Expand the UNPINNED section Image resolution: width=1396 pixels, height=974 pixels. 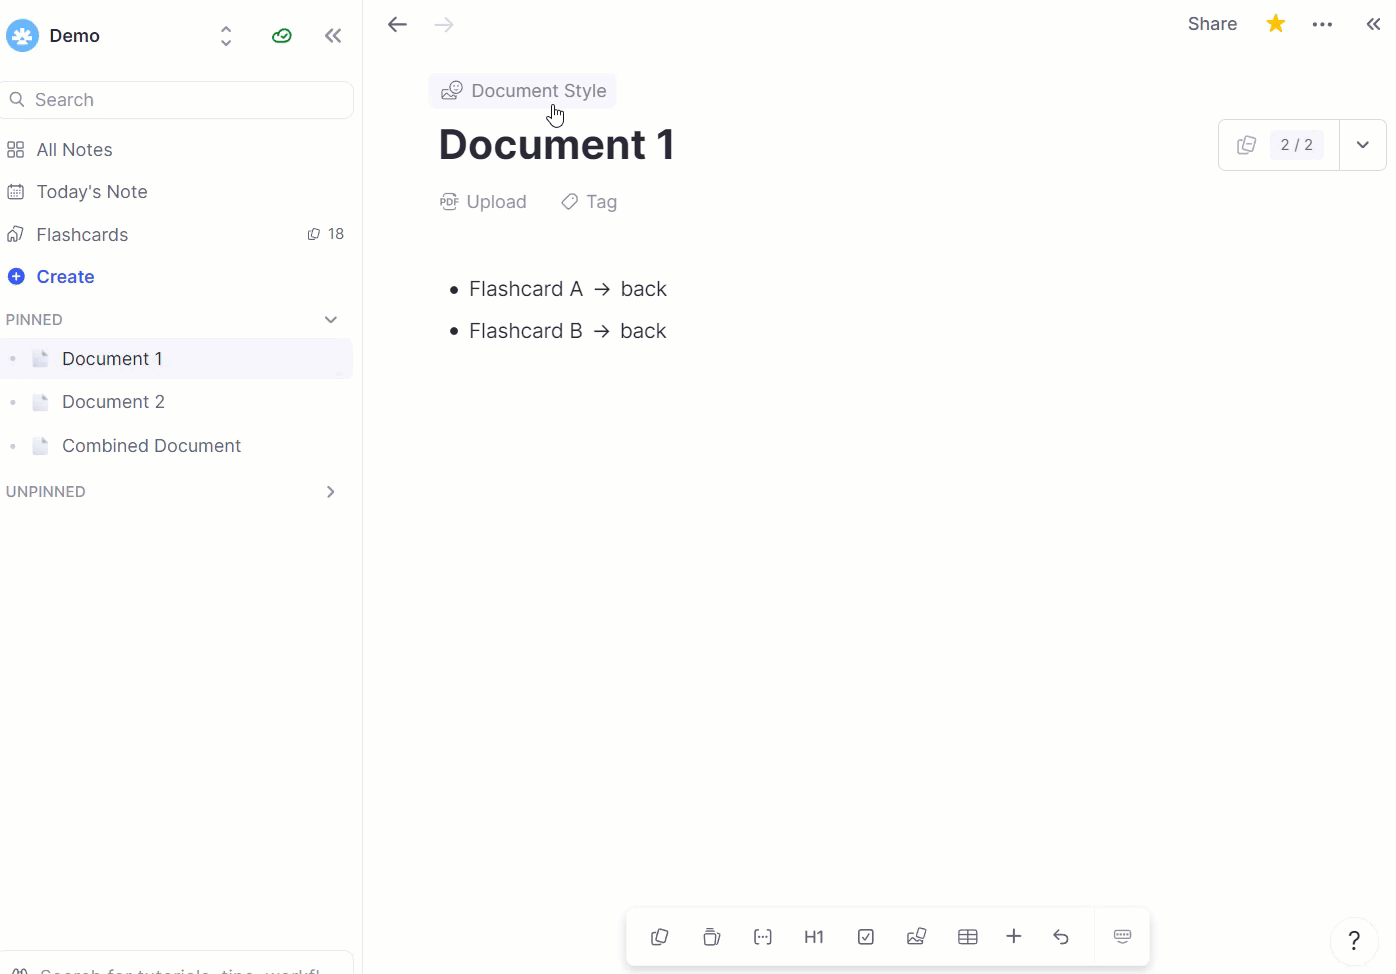pyautogui.click(x=331, y=492)
